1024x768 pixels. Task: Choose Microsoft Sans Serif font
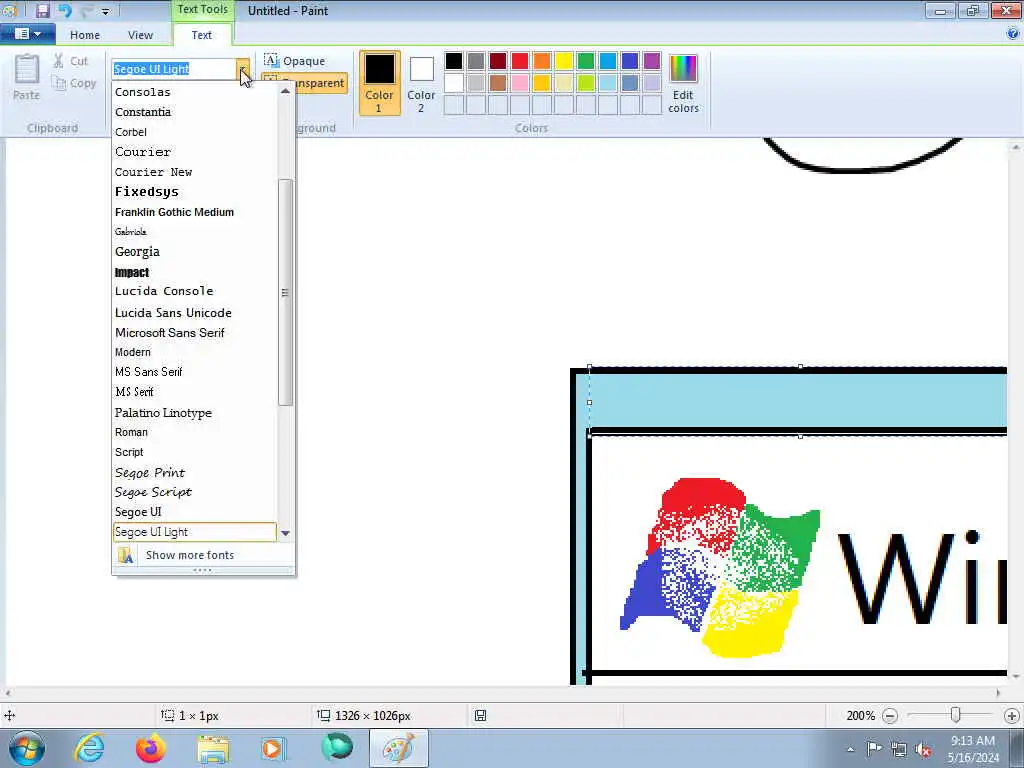point(195,332)
